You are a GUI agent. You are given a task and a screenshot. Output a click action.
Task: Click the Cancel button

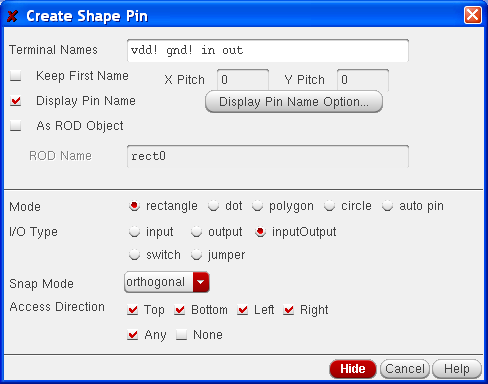click(x=405, y=369)
